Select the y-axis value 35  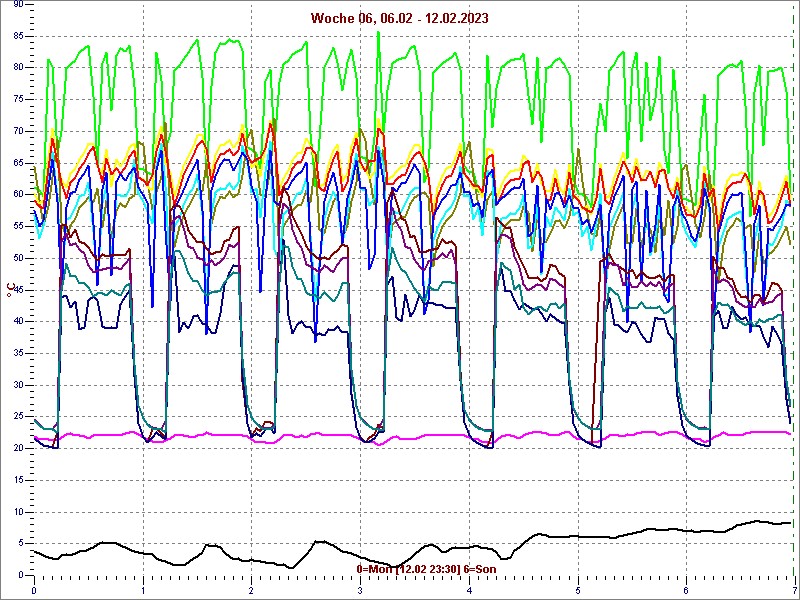pos(17,353)
